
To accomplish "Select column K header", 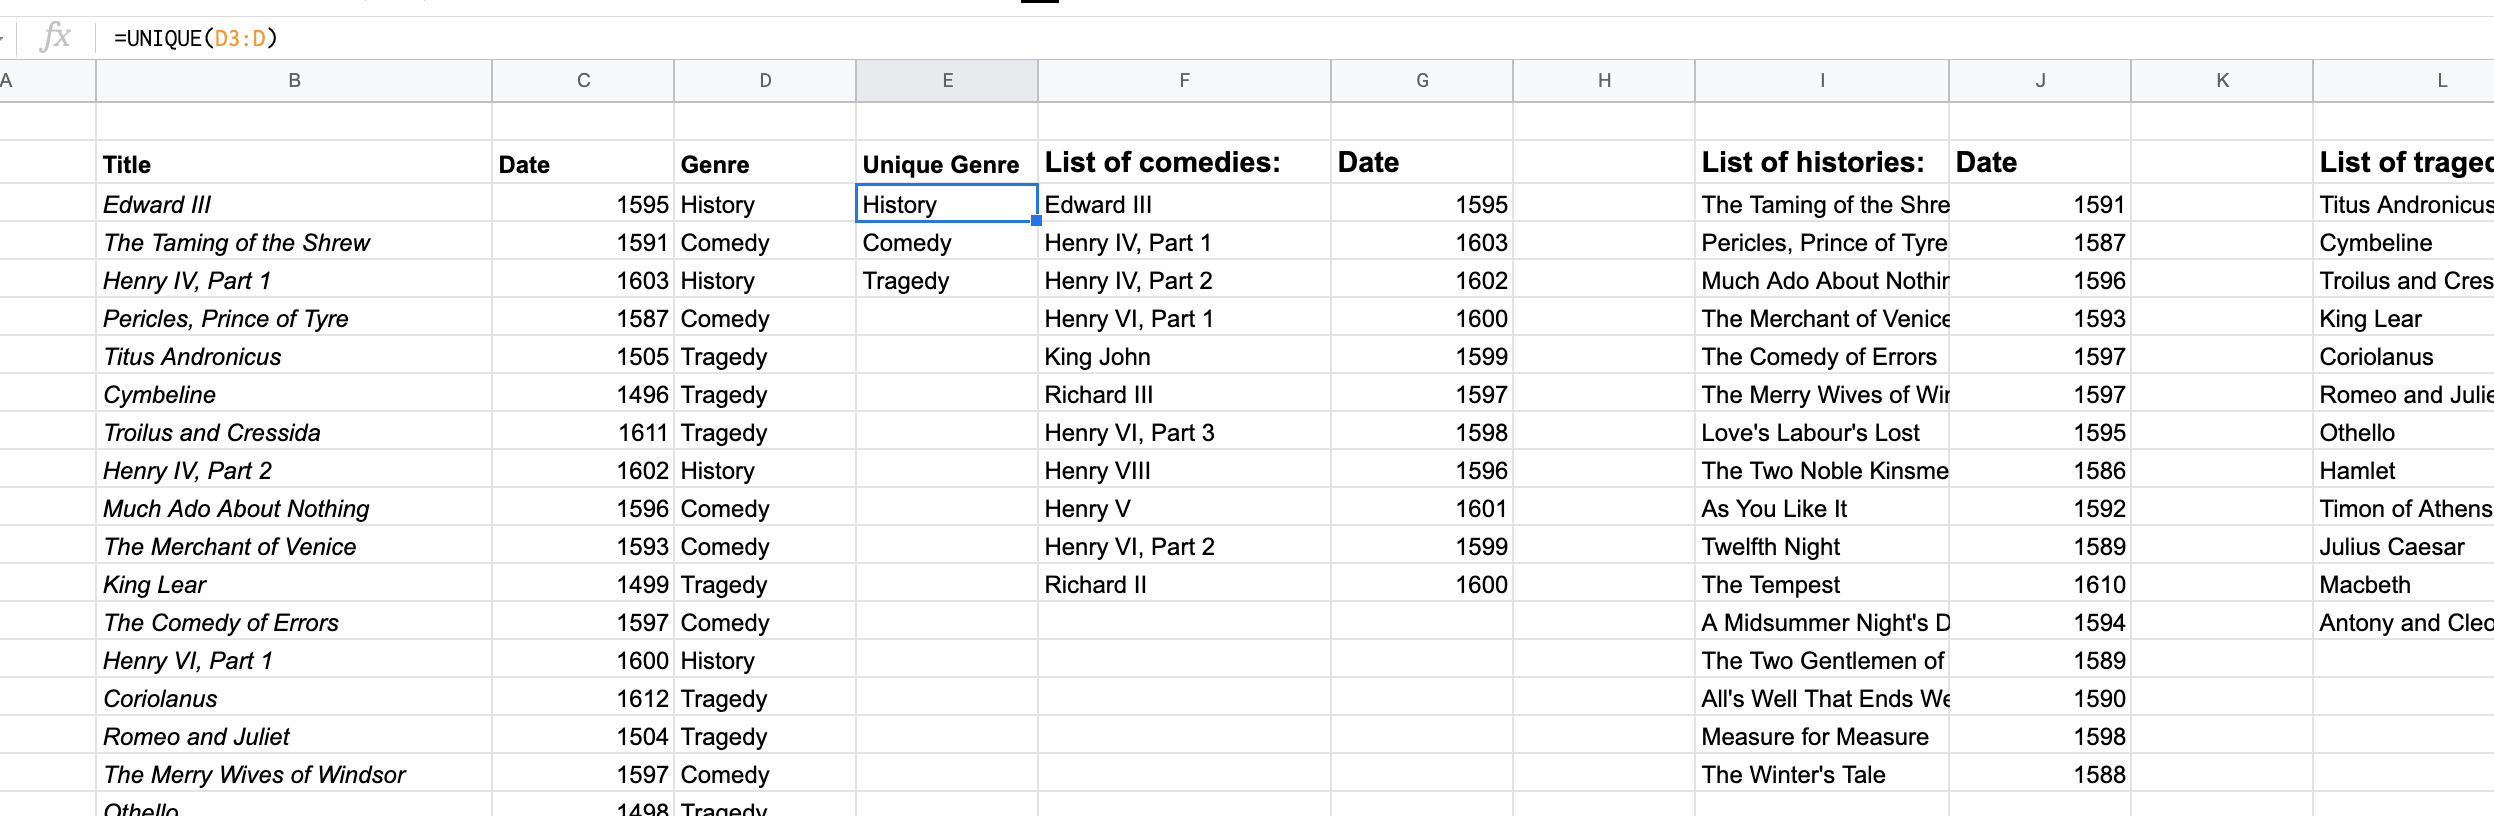I will (x=2222, y=81).
